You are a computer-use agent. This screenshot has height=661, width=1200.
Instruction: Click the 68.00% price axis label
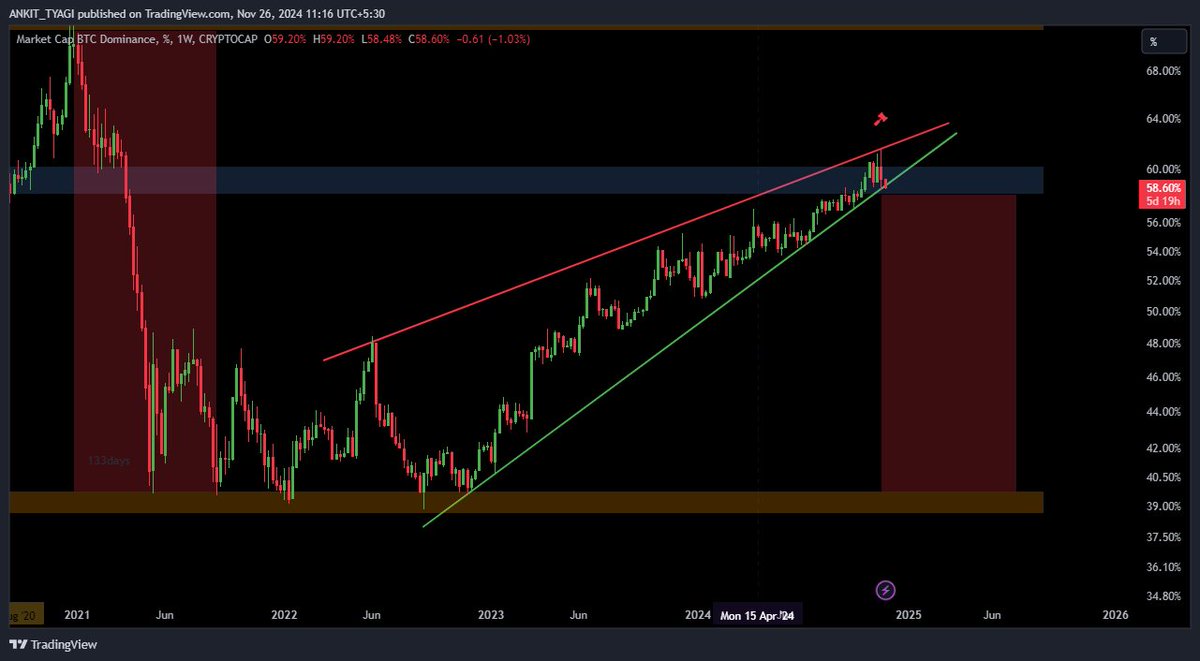[1163, 71]
